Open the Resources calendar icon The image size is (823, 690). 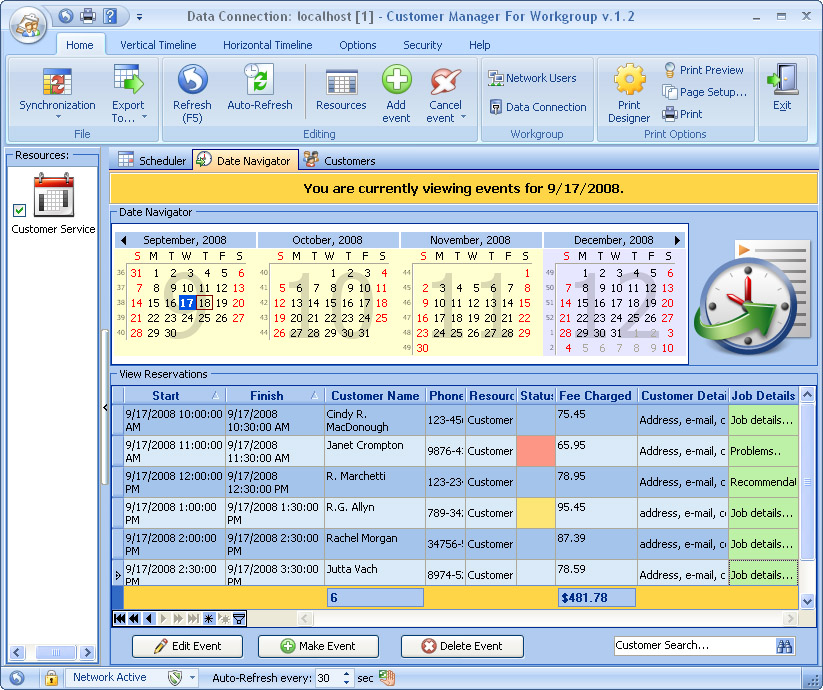[x=341, y=81]
